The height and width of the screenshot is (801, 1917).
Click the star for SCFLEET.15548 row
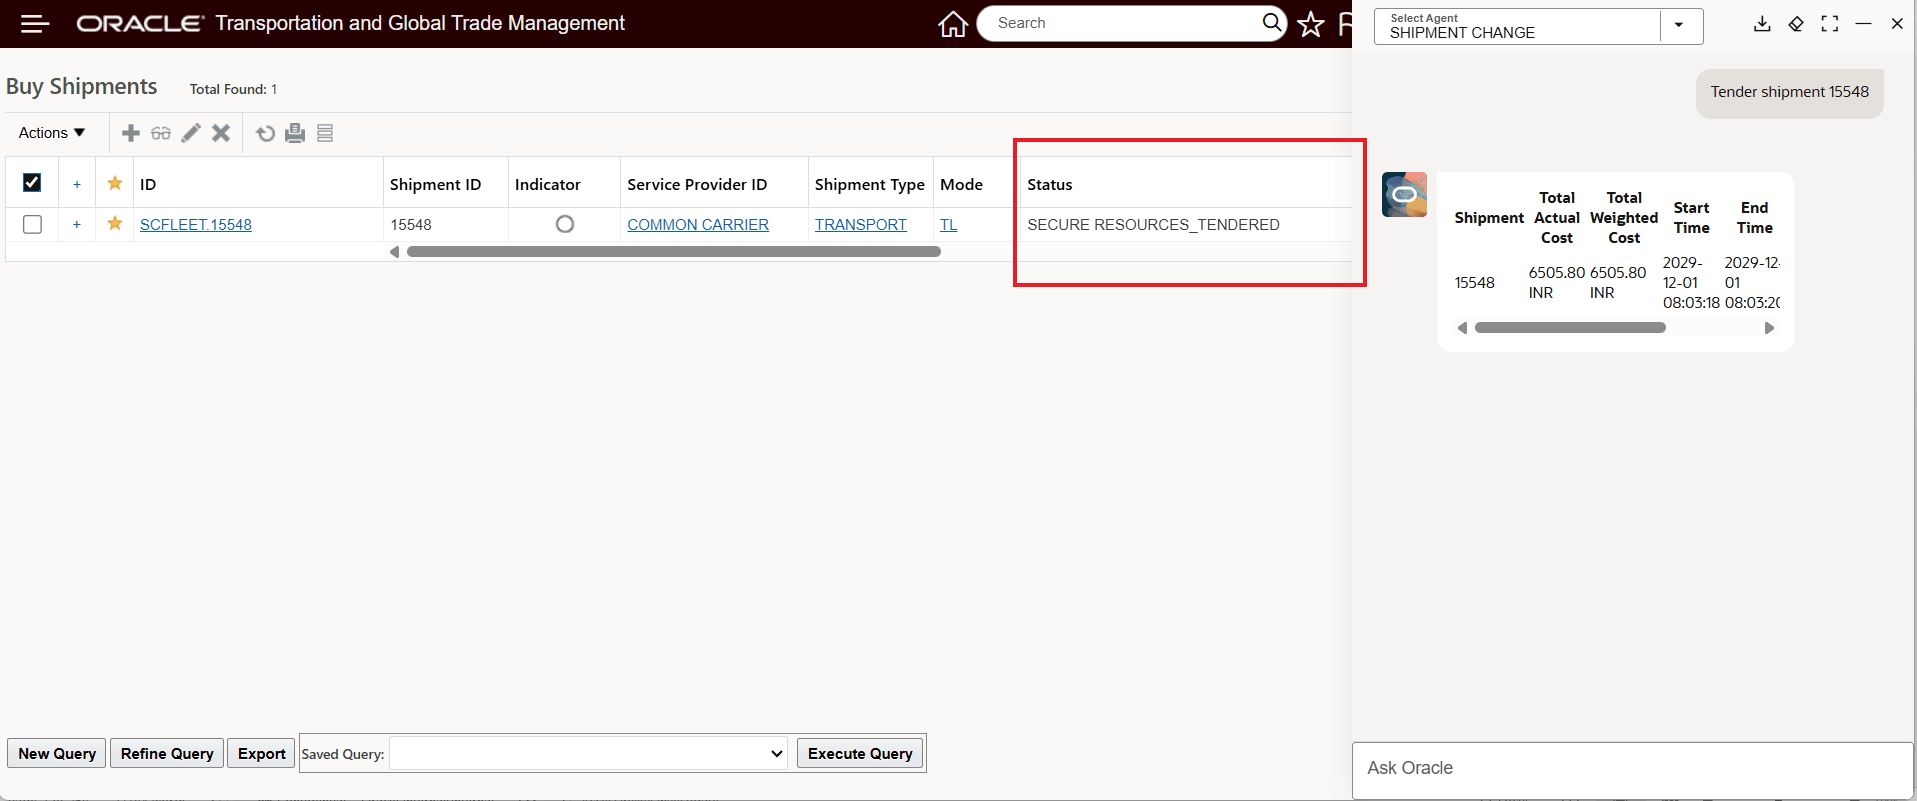pyautogui.click(x=115, y=223)
